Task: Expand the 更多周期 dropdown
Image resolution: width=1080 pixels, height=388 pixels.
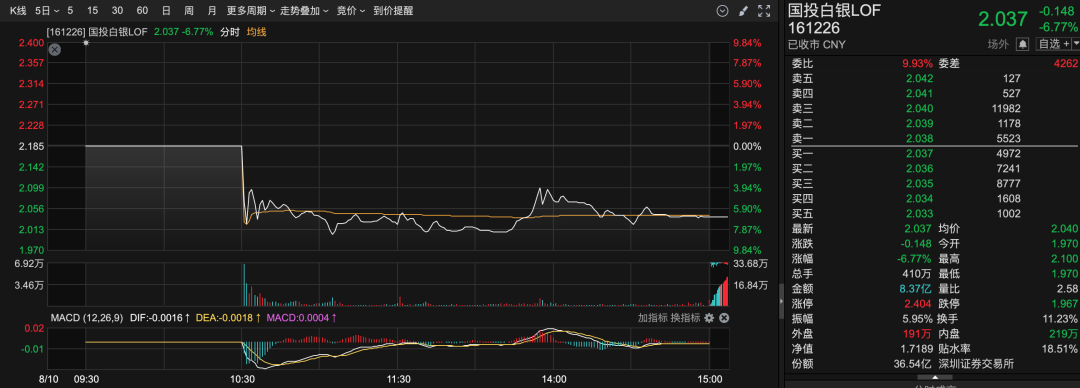Action: click(x=251, y=11)
